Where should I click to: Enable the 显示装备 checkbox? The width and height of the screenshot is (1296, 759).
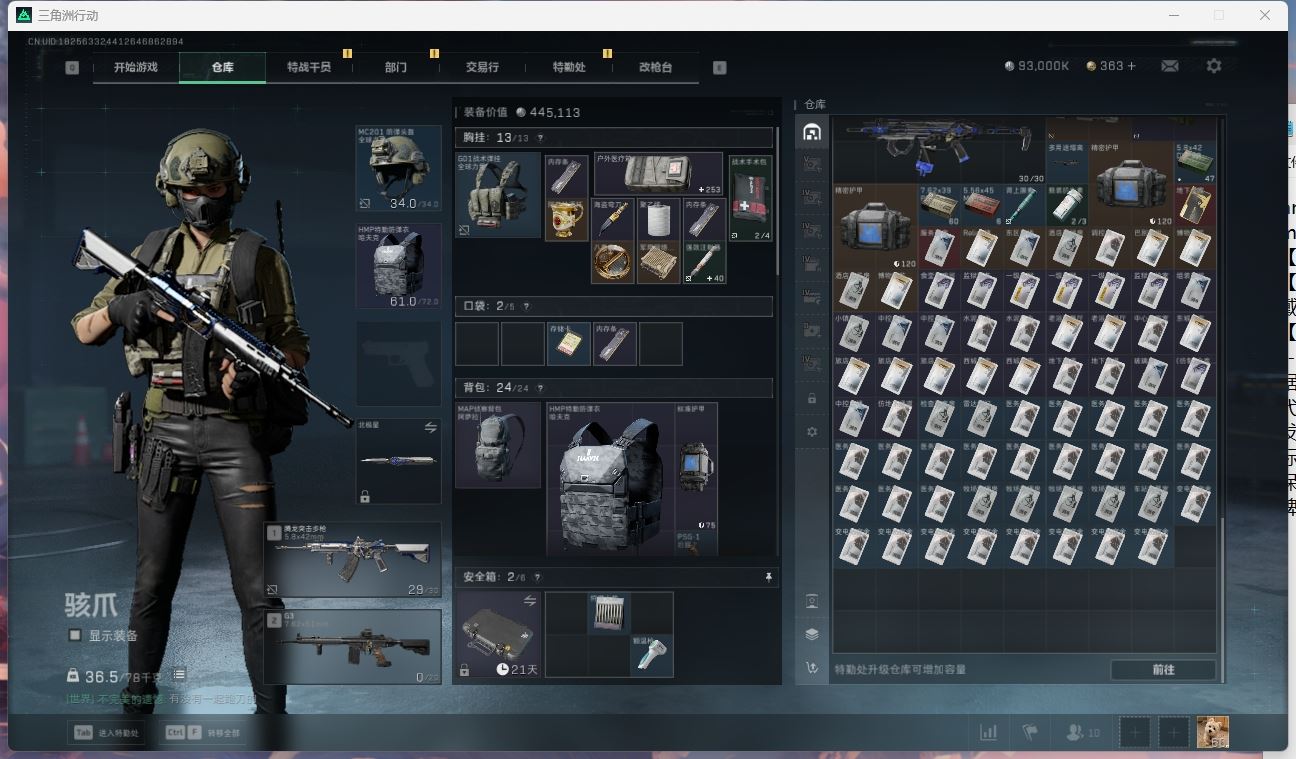[x=75, y=635]
